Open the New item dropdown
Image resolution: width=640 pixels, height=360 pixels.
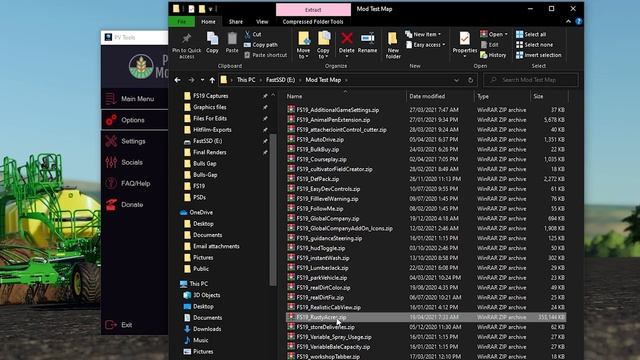(x=423, y=34)
